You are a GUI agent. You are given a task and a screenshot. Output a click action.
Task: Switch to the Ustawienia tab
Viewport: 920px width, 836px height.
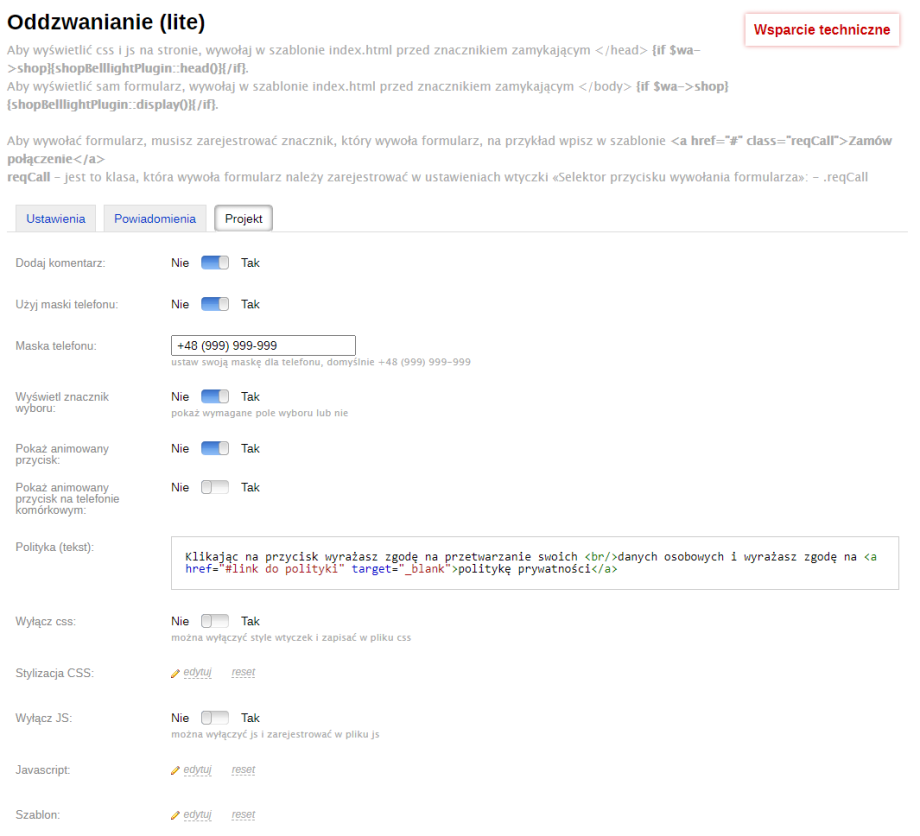(x=56, y=219)
